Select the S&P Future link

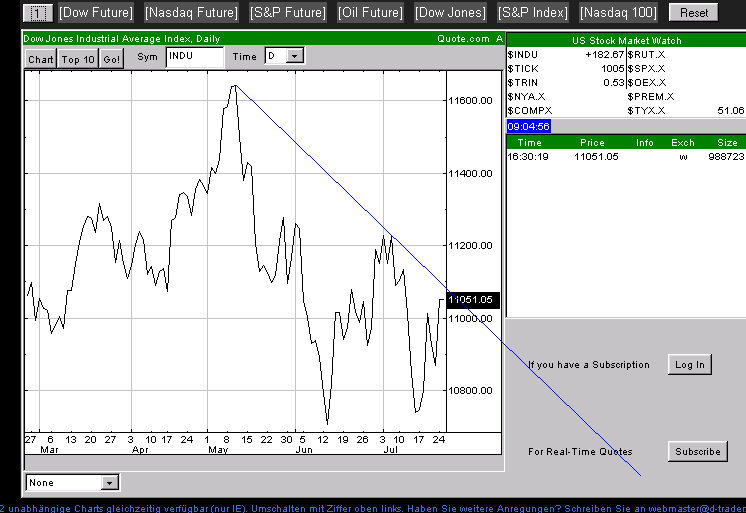coord(289,13)
